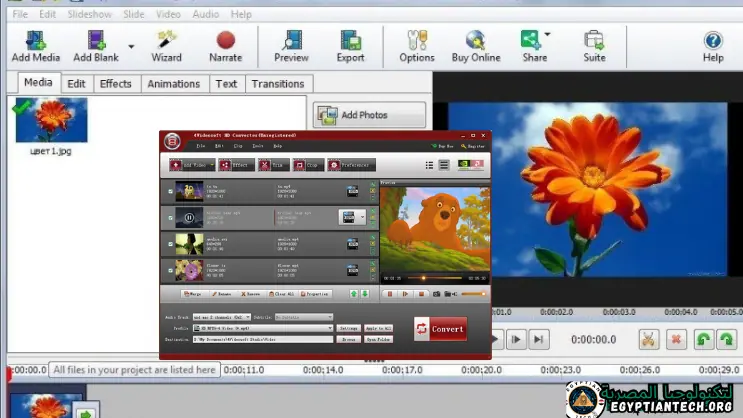The width and height of the screenshot is (743, 418).
Task: Open the Subtitle dropdown in converter
Action: (330, 317)
